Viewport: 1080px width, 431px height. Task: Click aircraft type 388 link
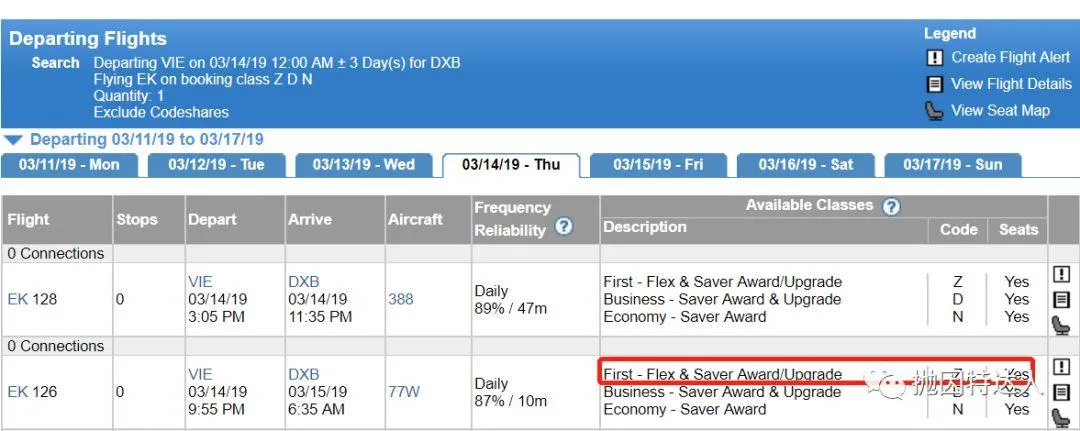pos(400,299)
